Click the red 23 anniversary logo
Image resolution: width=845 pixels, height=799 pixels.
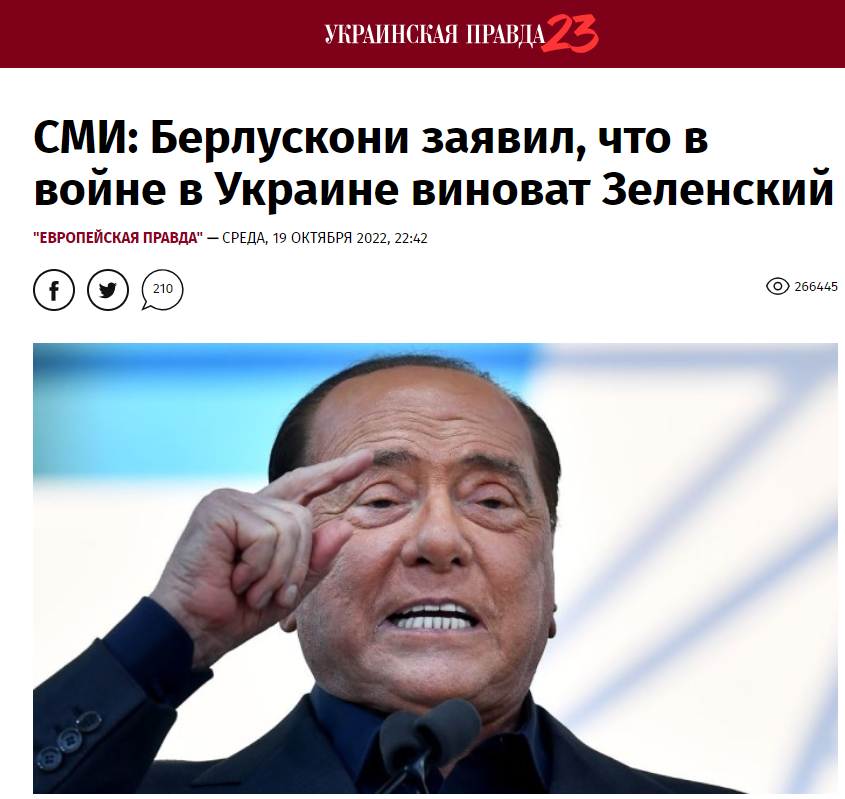[x=570, y=33]
